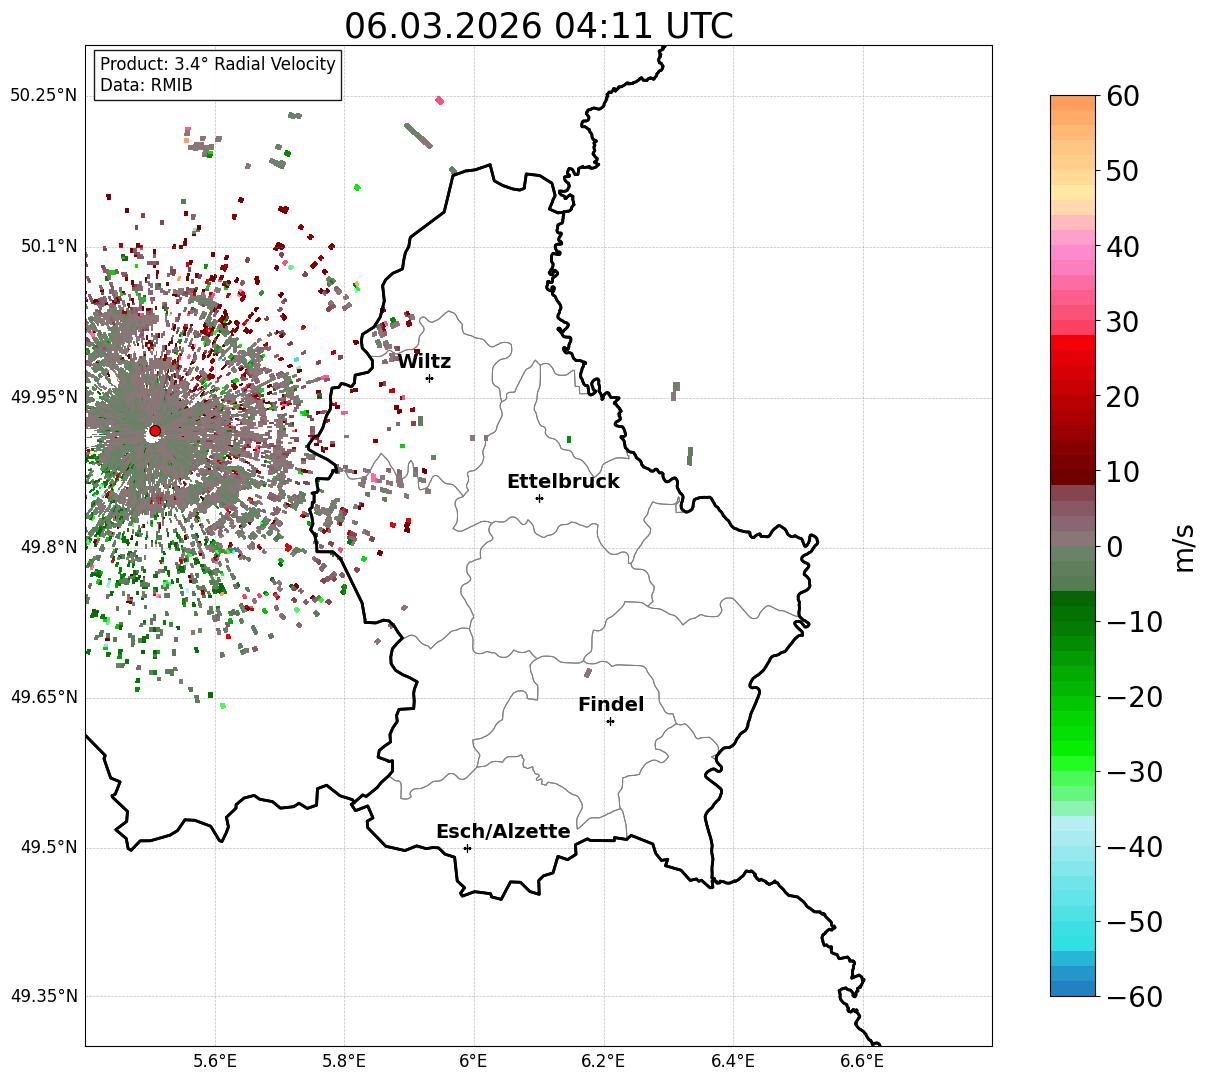Pick the blue -60 m/s colorbar bottom
Screen dimensions: 1207x1081
pyautogui.click(x=1073, y=988)
